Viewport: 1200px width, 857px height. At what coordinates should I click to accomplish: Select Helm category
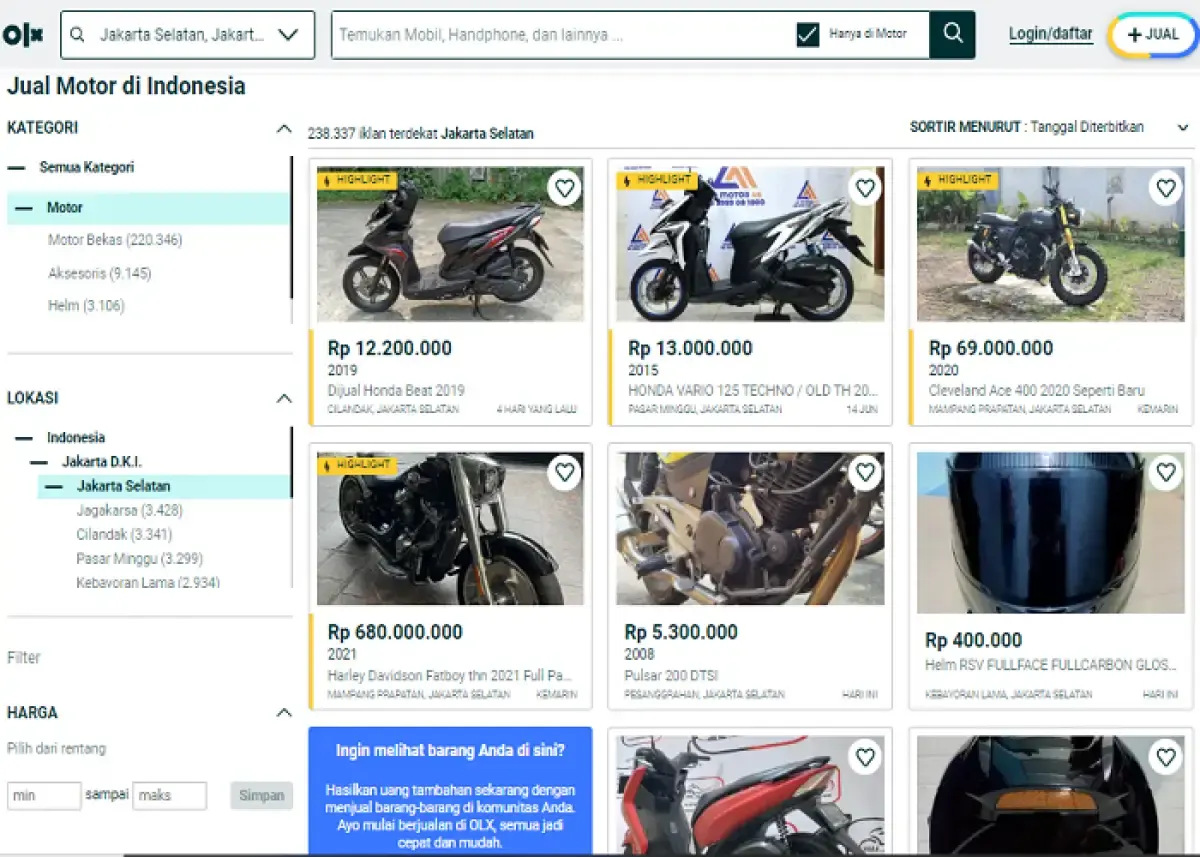(x=86, y=306)
